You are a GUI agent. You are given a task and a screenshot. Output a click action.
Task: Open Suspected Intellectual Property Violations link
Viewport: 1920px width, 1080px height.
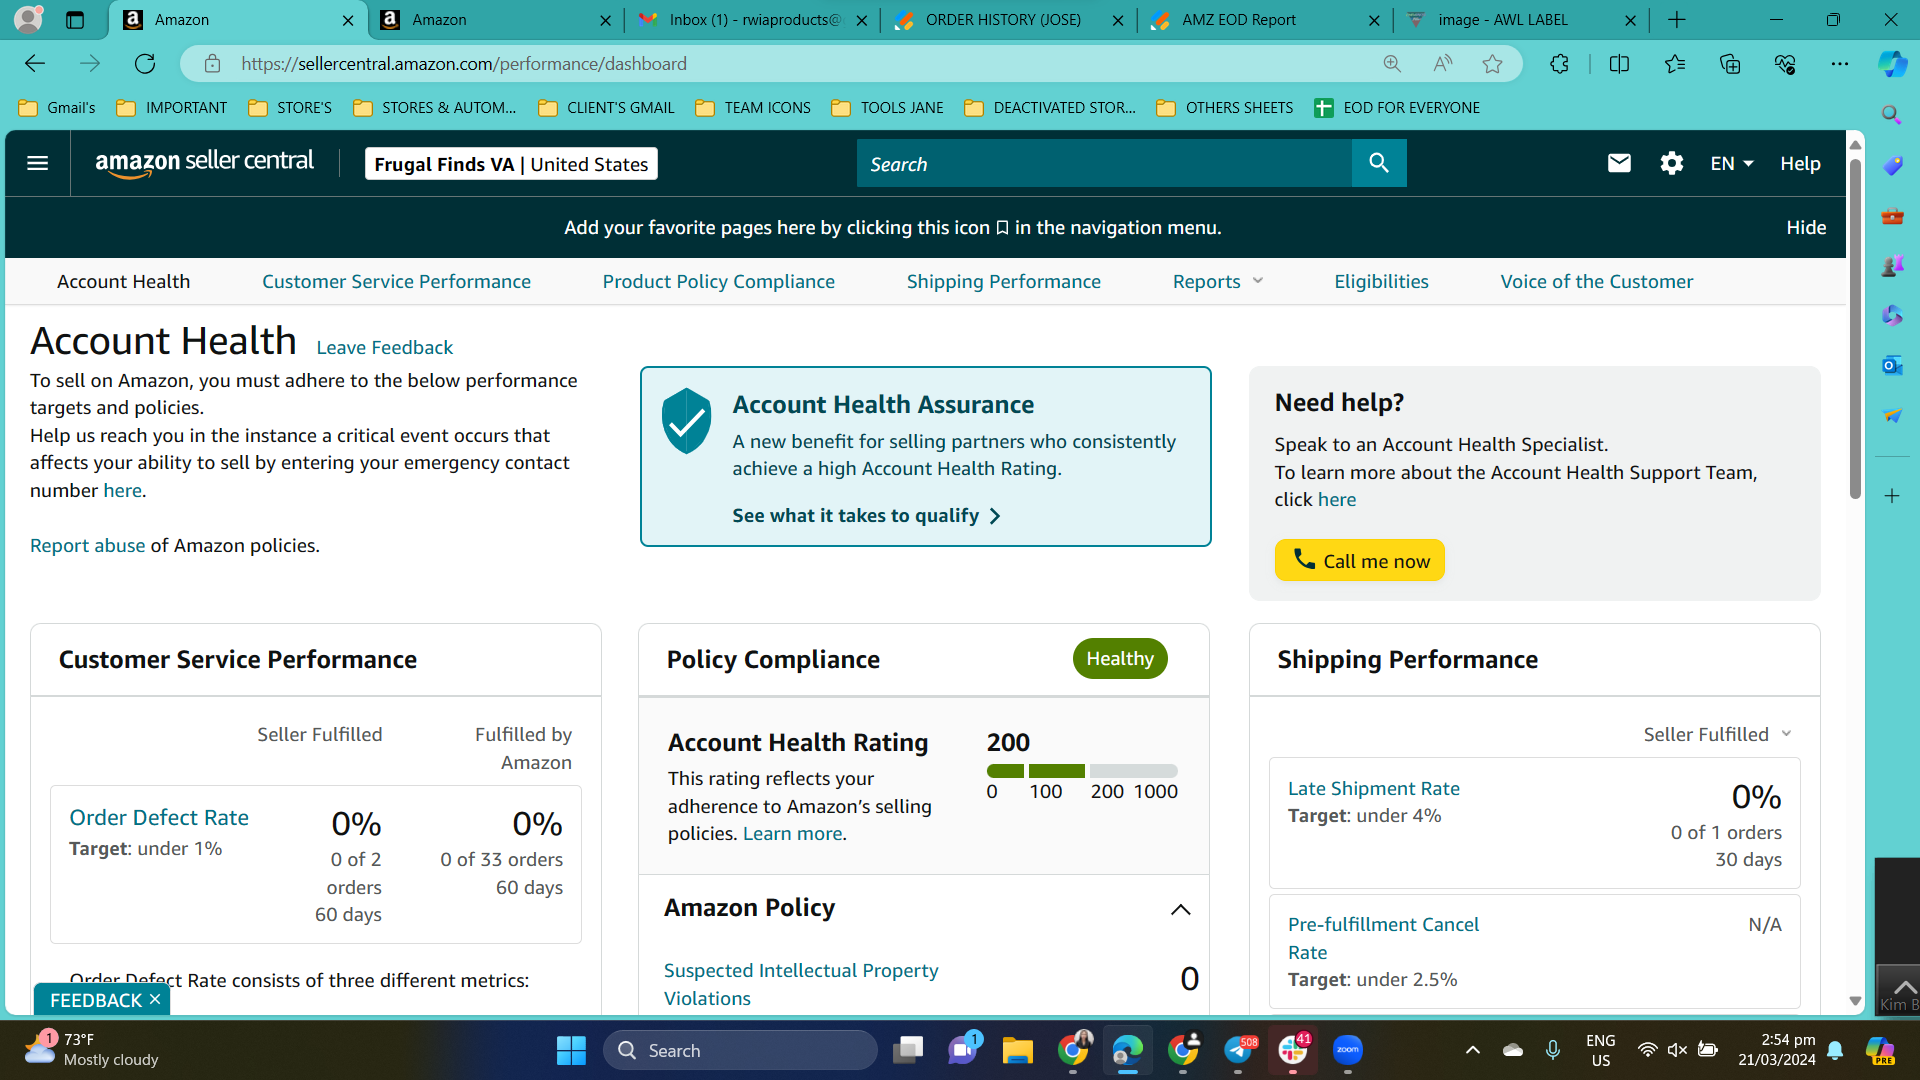tap(801, 984)
